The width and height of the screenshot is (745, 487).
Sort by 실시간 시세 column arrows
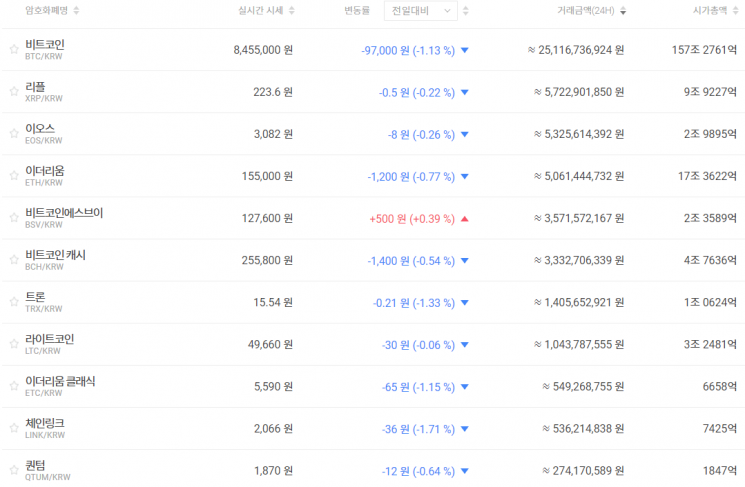(292, 10)
